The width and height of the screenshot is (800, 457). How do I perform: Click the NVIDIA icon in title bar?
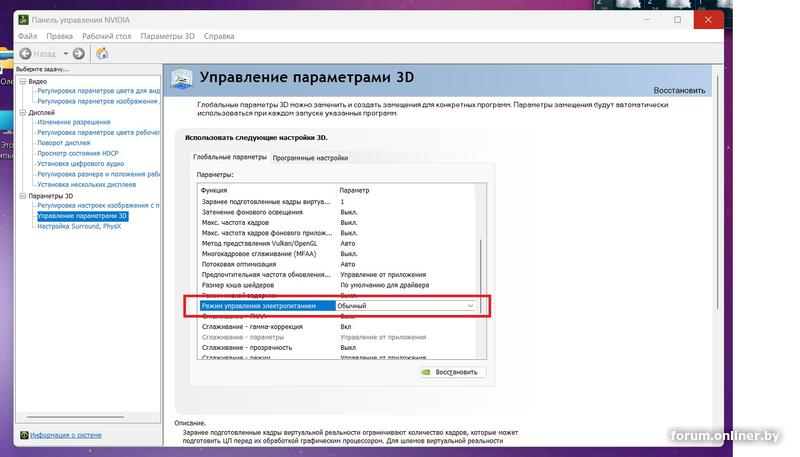point(23,20)
